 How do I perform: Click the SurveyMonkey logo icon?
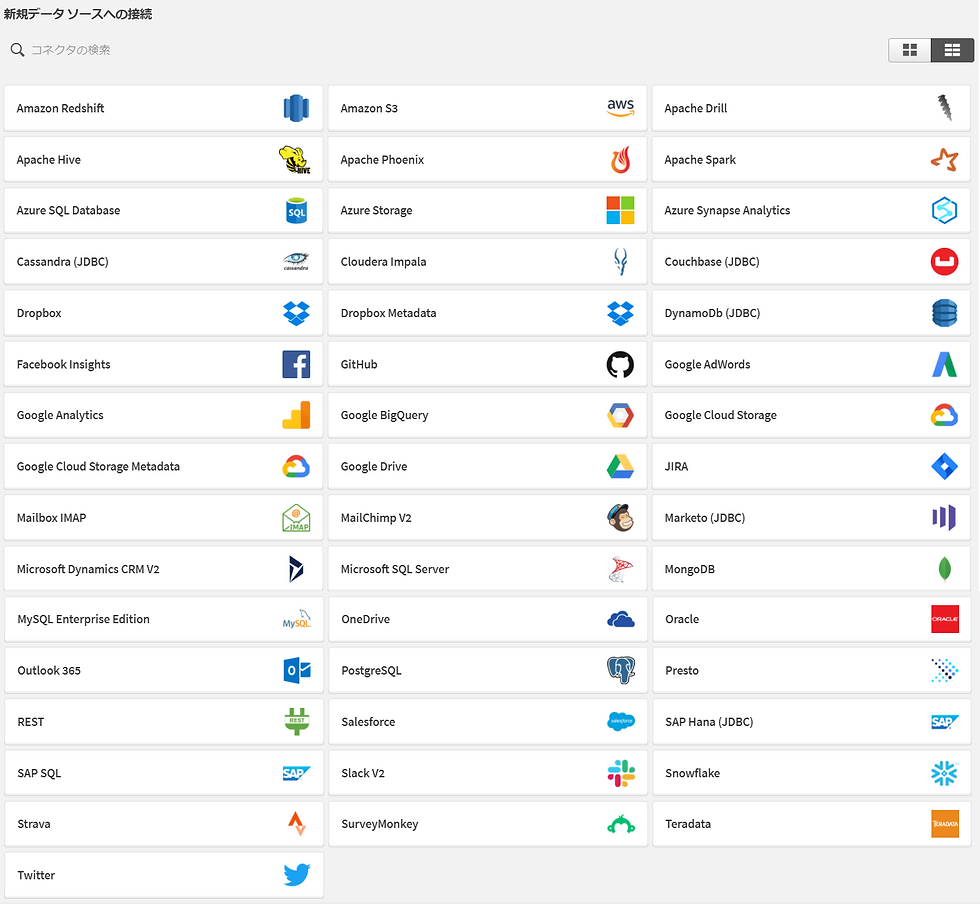tap(621, 824)
